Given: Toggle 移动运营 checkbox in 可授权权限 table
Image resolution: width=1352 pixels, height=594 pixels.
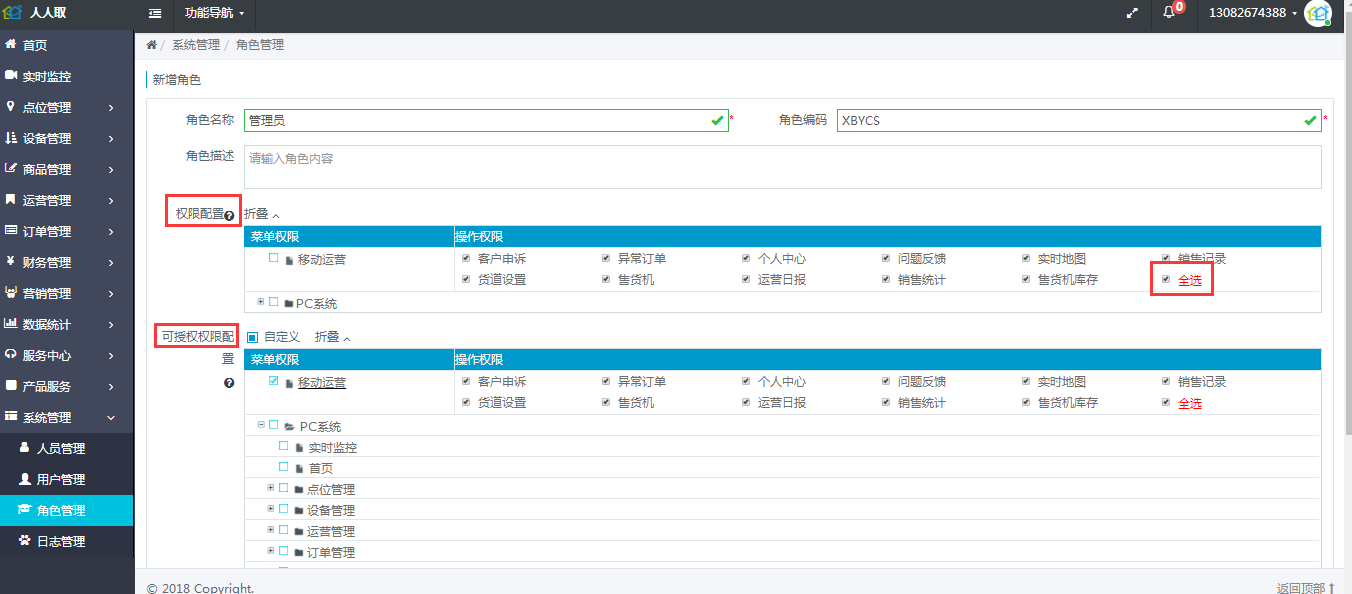Looking at the screenshot, I should point(273,381).
